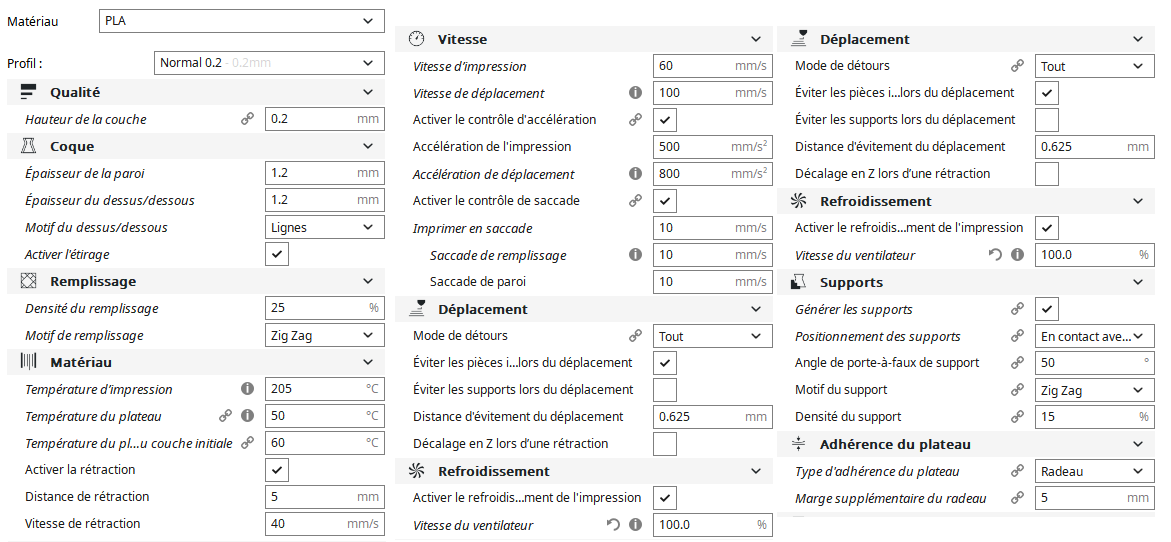Viewport: 1171px width, 542px height.
Task: Open the Motif de remplissage Zig Zag dropdown
Action: (325, 335)
